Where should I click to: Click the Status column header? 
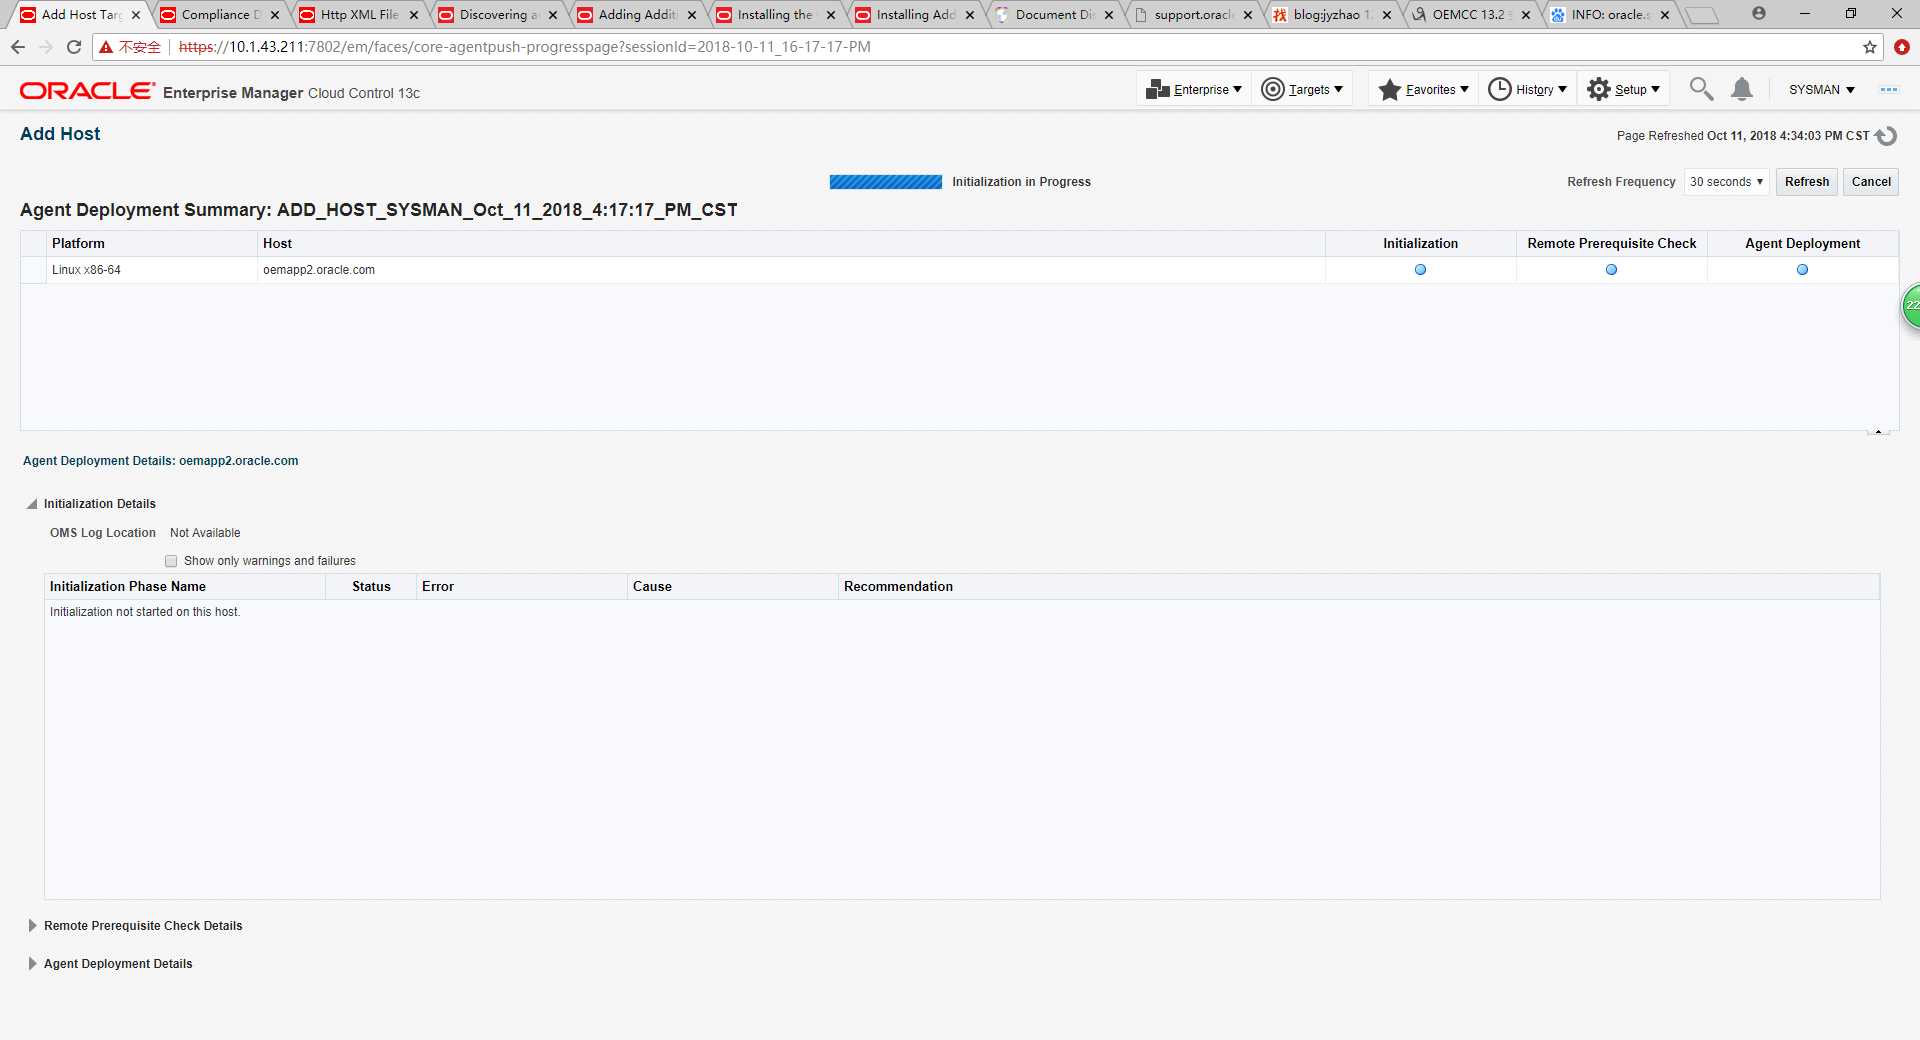371,587
